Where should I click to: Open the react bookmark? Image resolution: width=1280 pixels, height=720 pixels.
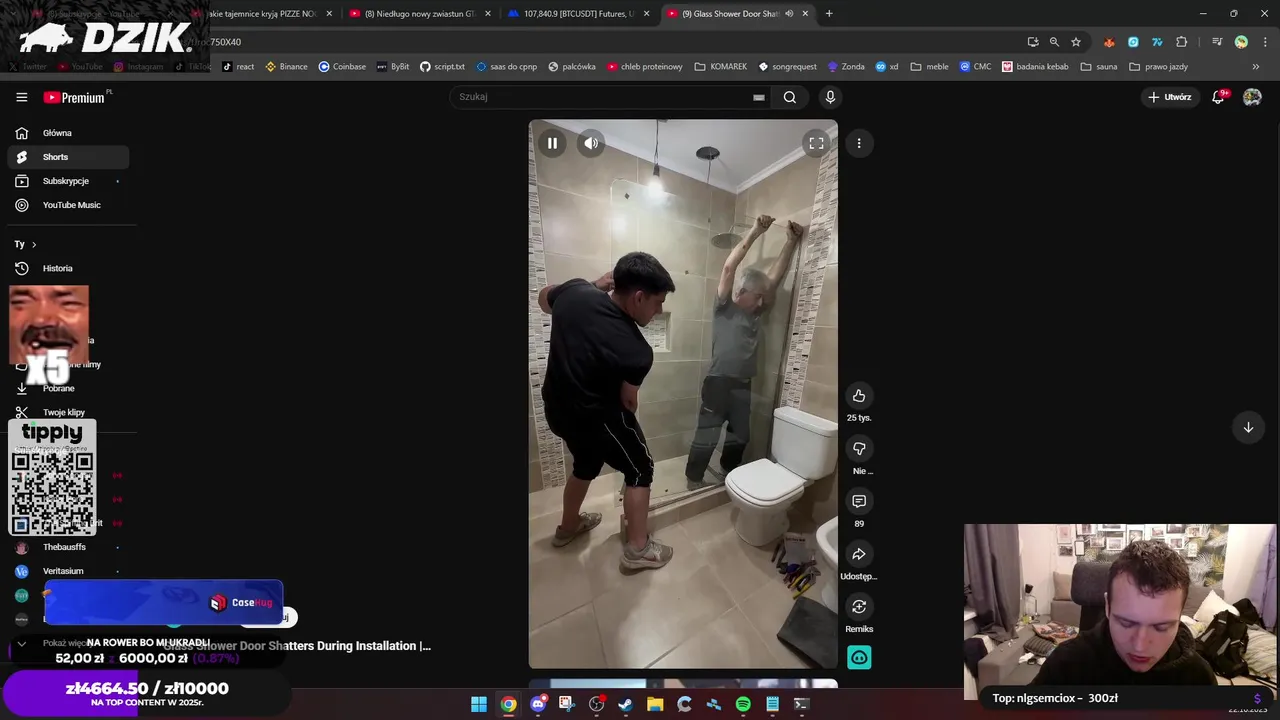[237, 67]
